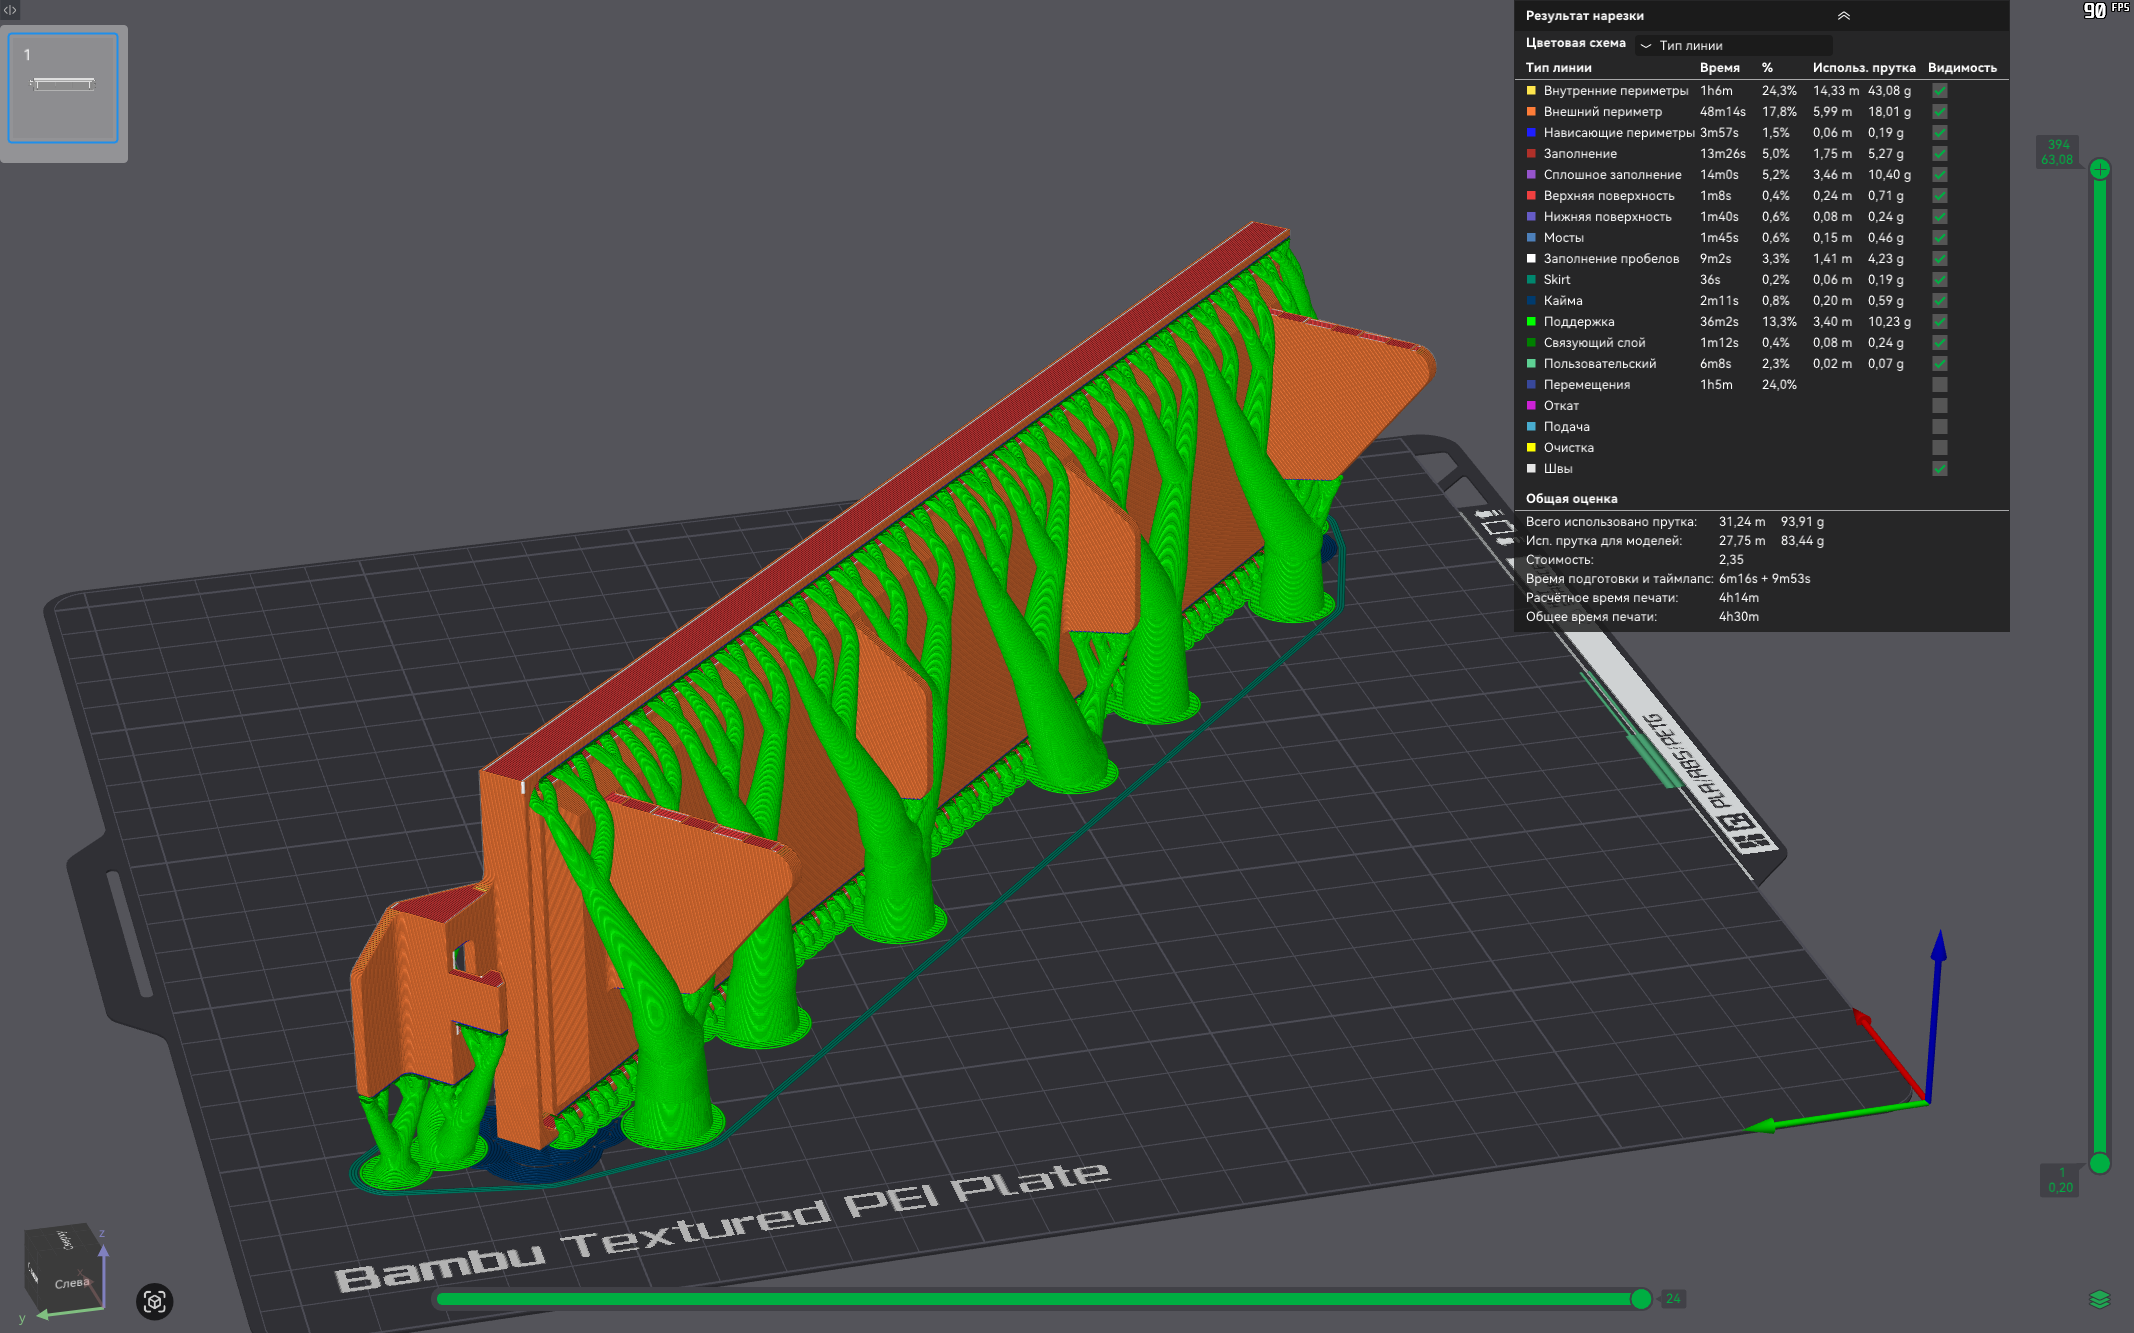Click the top-left panel collapse arrows icon
This screenshot has width=2134, height=1333.
[10, 10]
